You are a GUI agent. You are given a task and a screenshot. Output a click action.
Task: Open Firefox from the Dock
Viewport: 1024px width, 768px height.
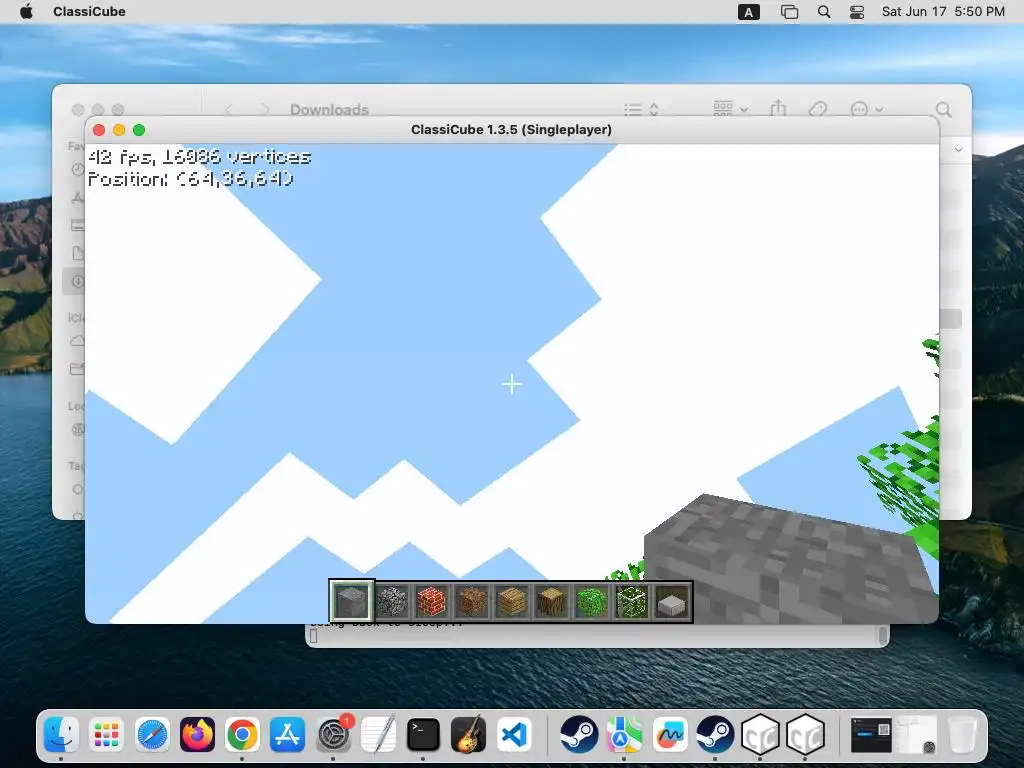click(x=197, y=735)
